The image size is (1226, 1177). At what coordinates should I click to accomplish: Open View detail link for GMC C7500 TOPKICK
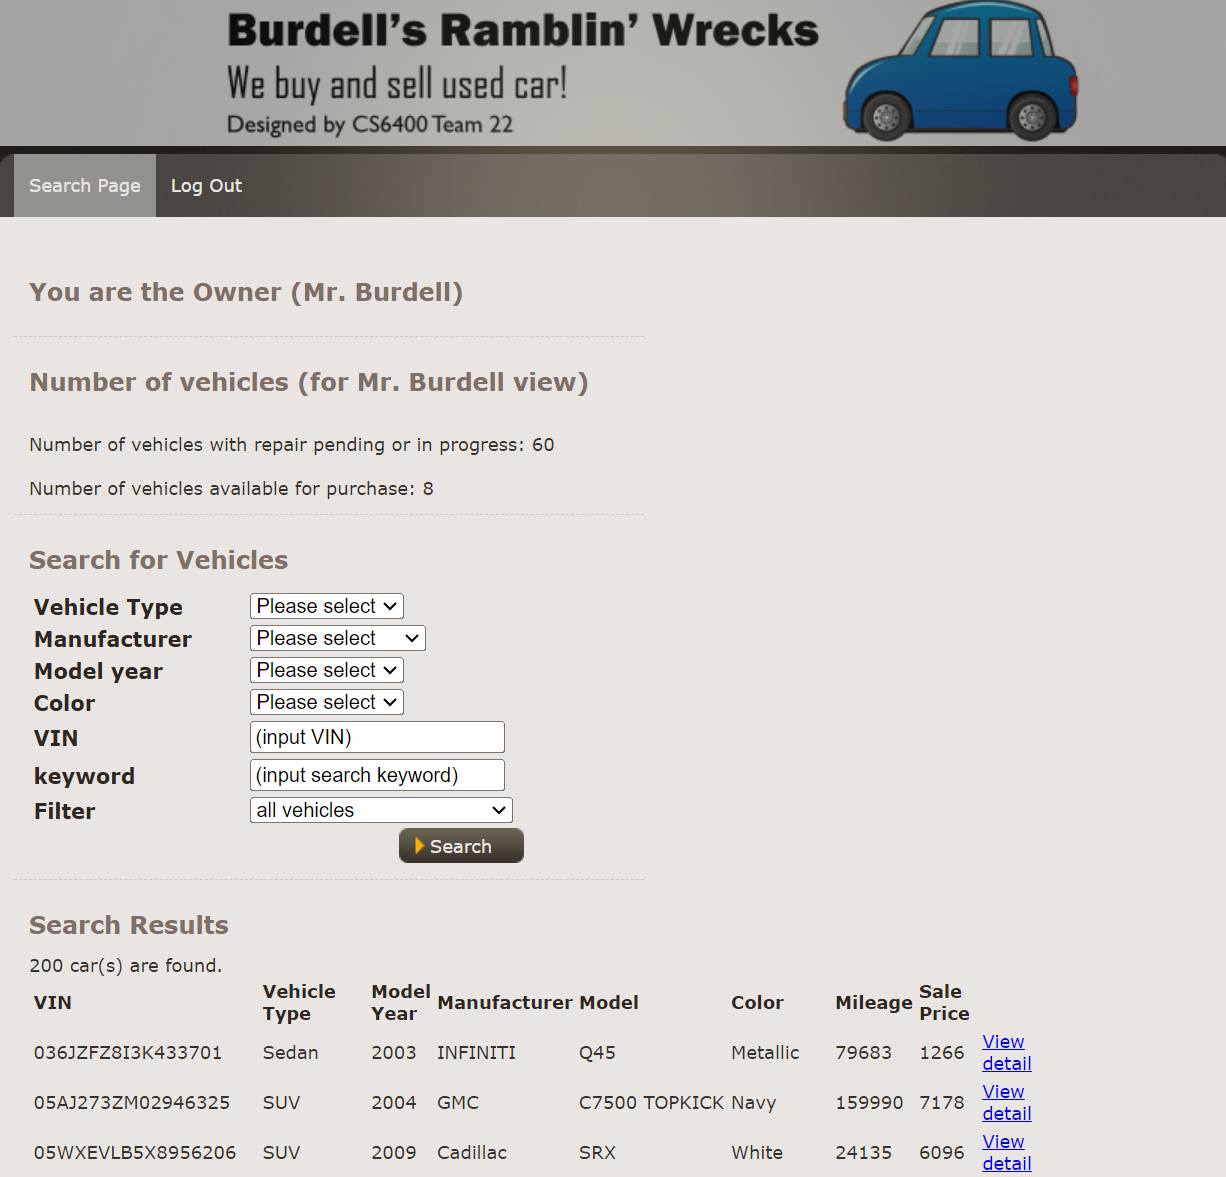pos(1007,1103)
